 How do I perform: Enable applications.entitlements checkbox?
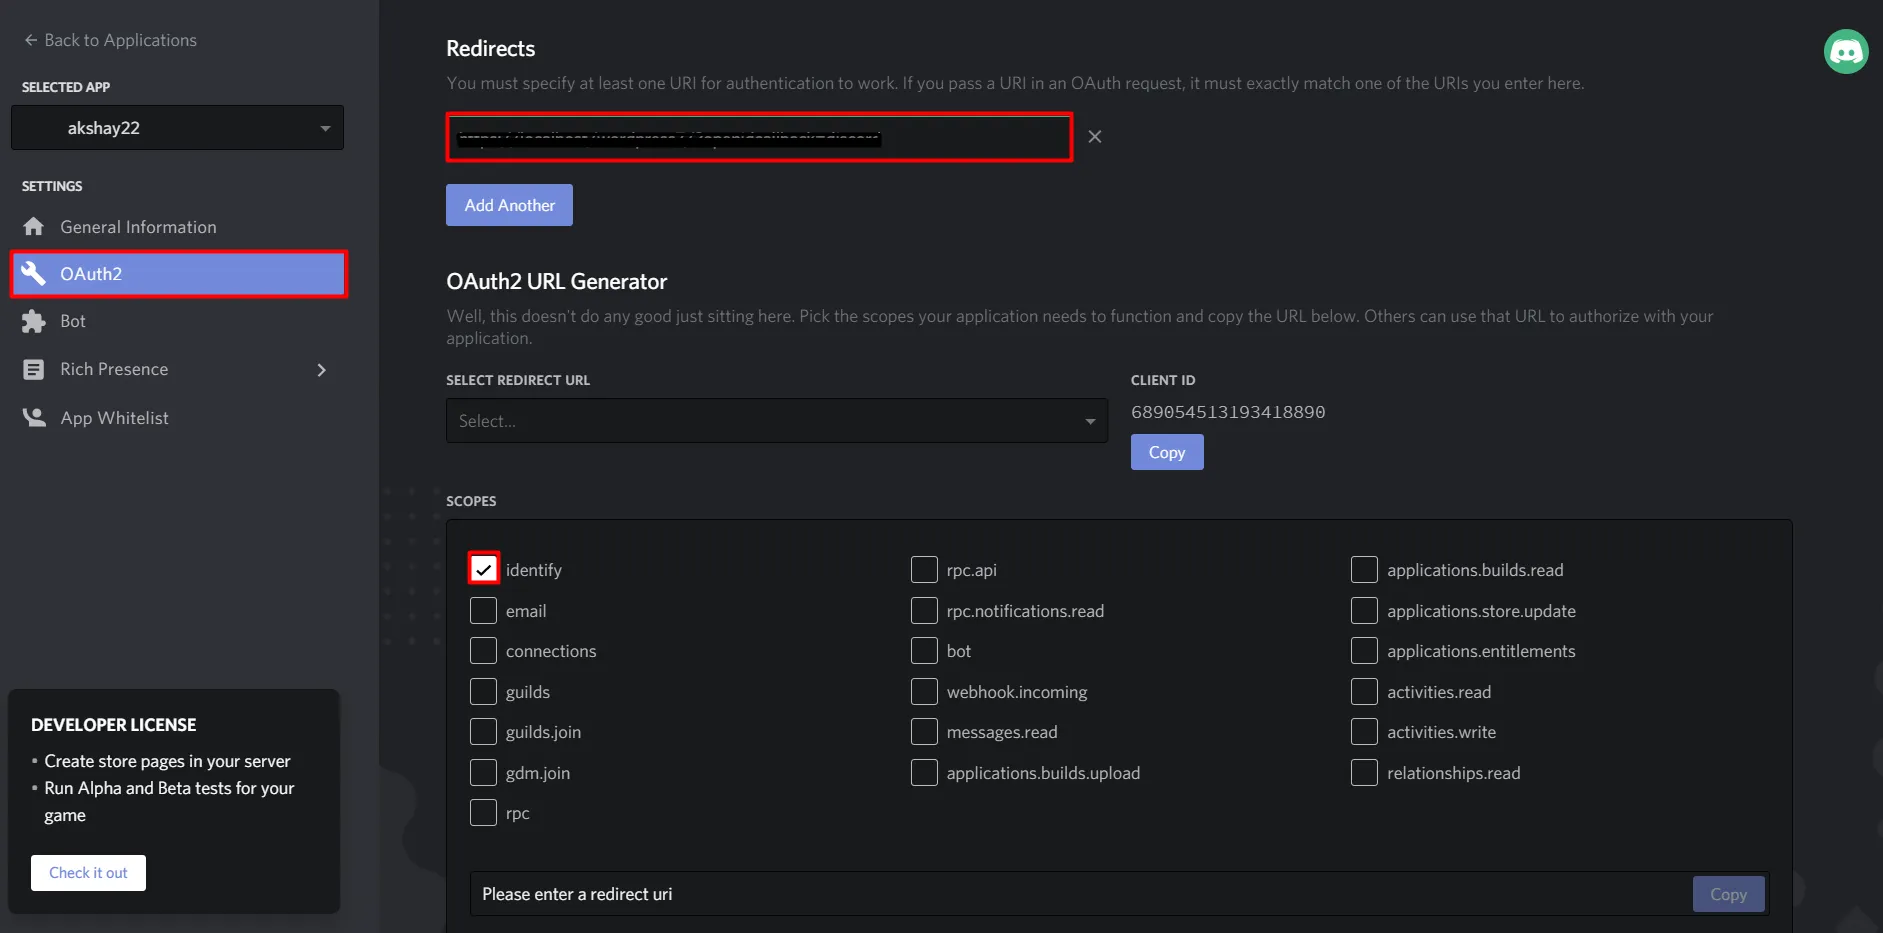[x=1364, y=650]
